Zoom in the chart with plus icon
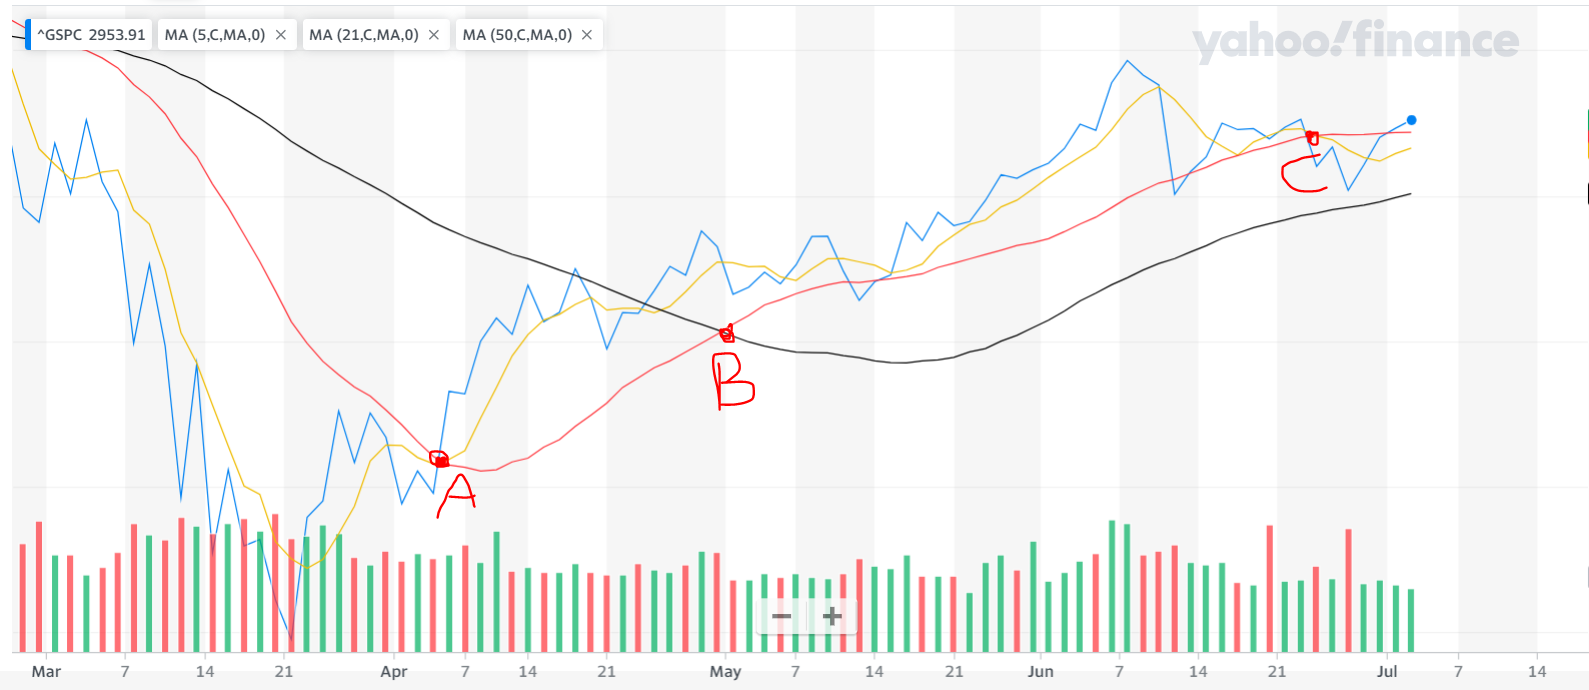 point(831,616)
